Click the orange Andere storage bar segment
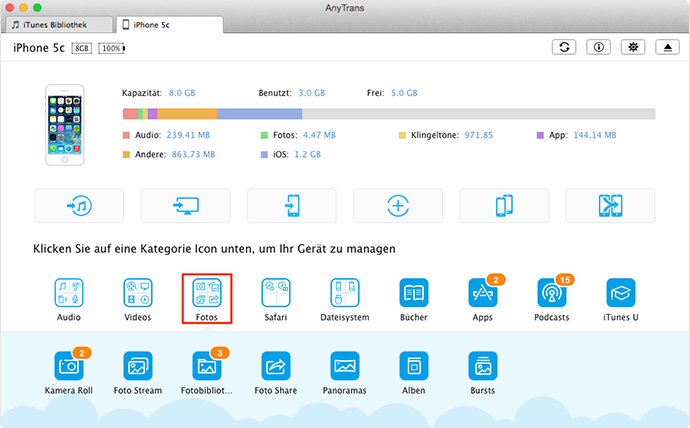 (187, 114)
